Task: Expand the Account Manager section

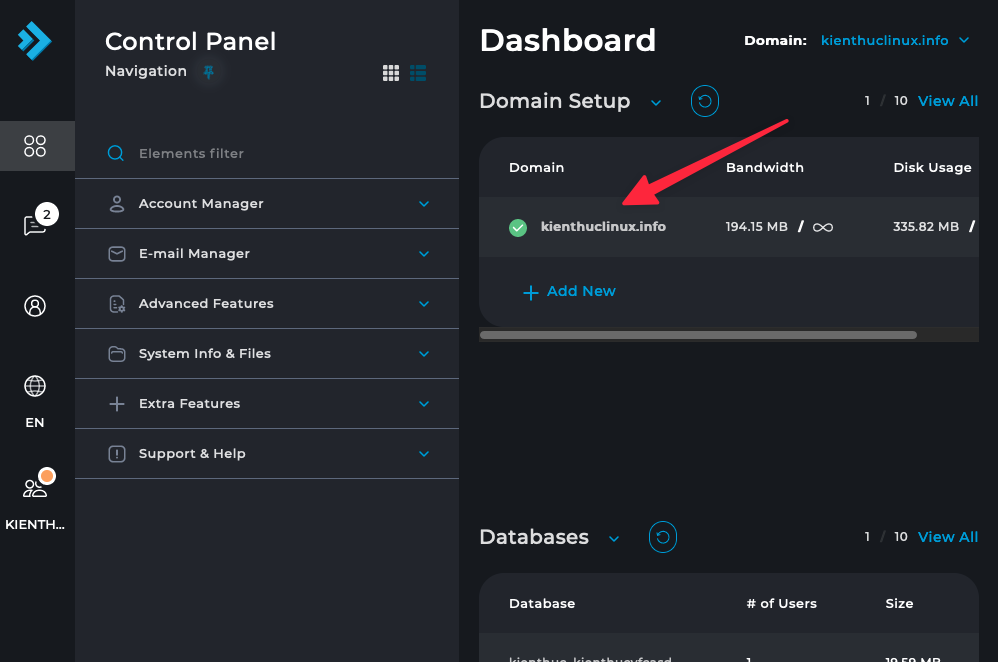Action: pos(267,204)
